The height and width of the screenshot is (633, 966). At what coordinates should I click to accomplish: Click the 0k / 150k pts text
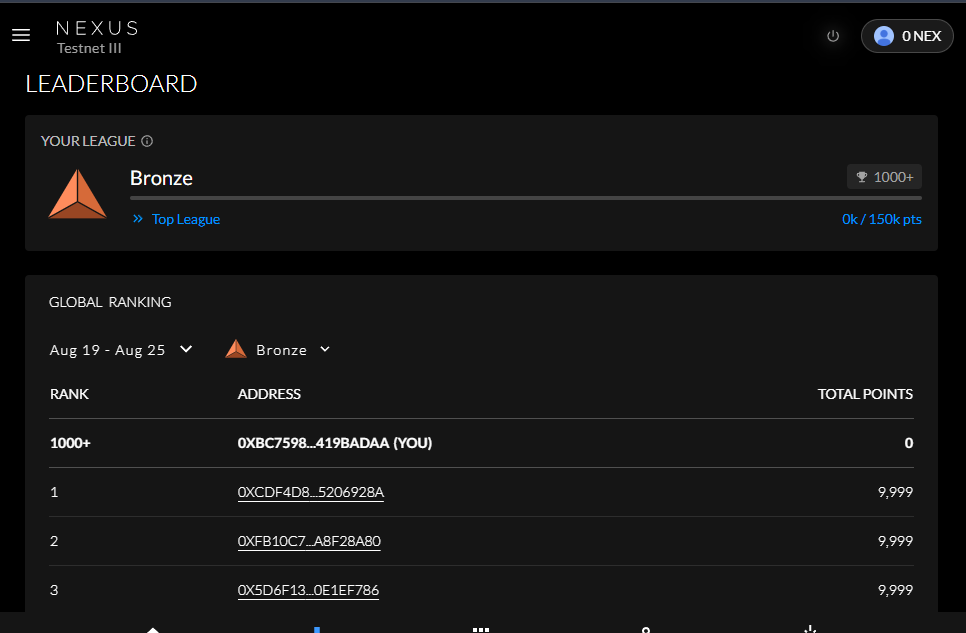click(x=882, y=219)
